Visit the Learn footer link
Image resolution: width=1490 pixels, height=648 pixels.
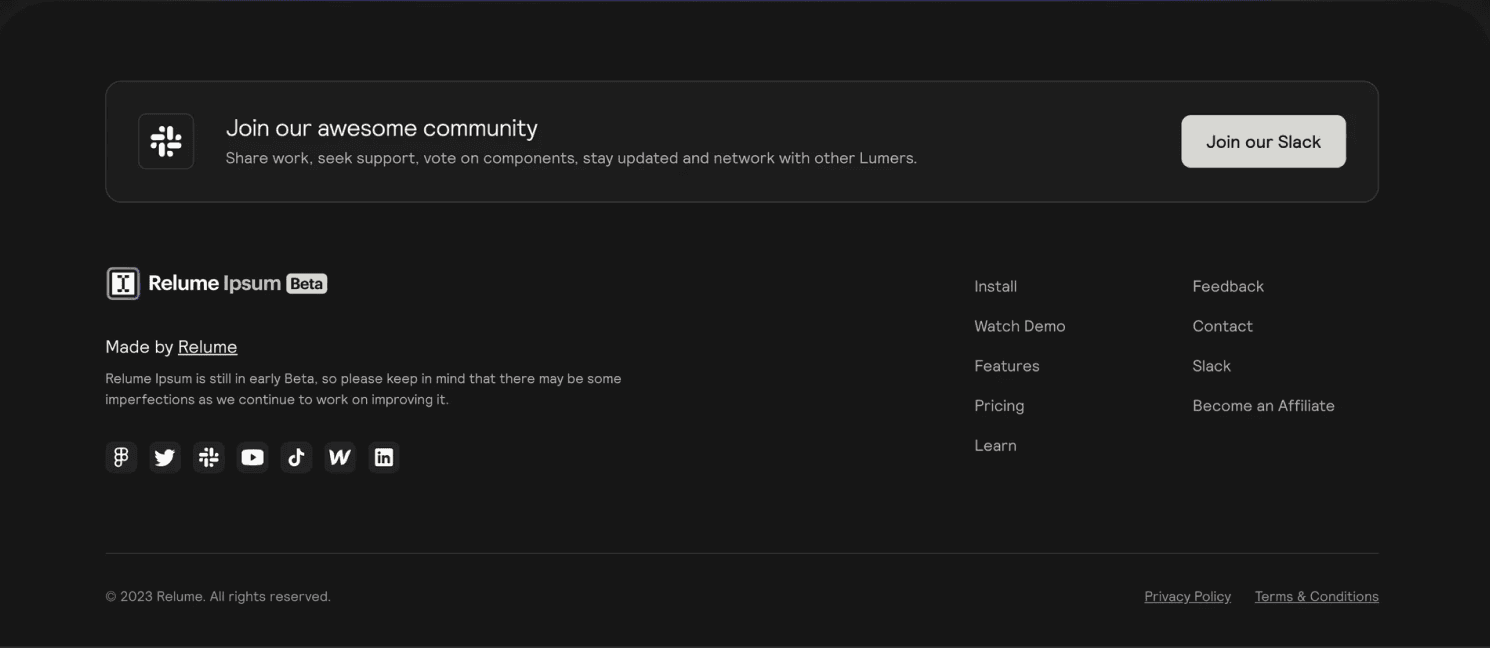[995, 446]
